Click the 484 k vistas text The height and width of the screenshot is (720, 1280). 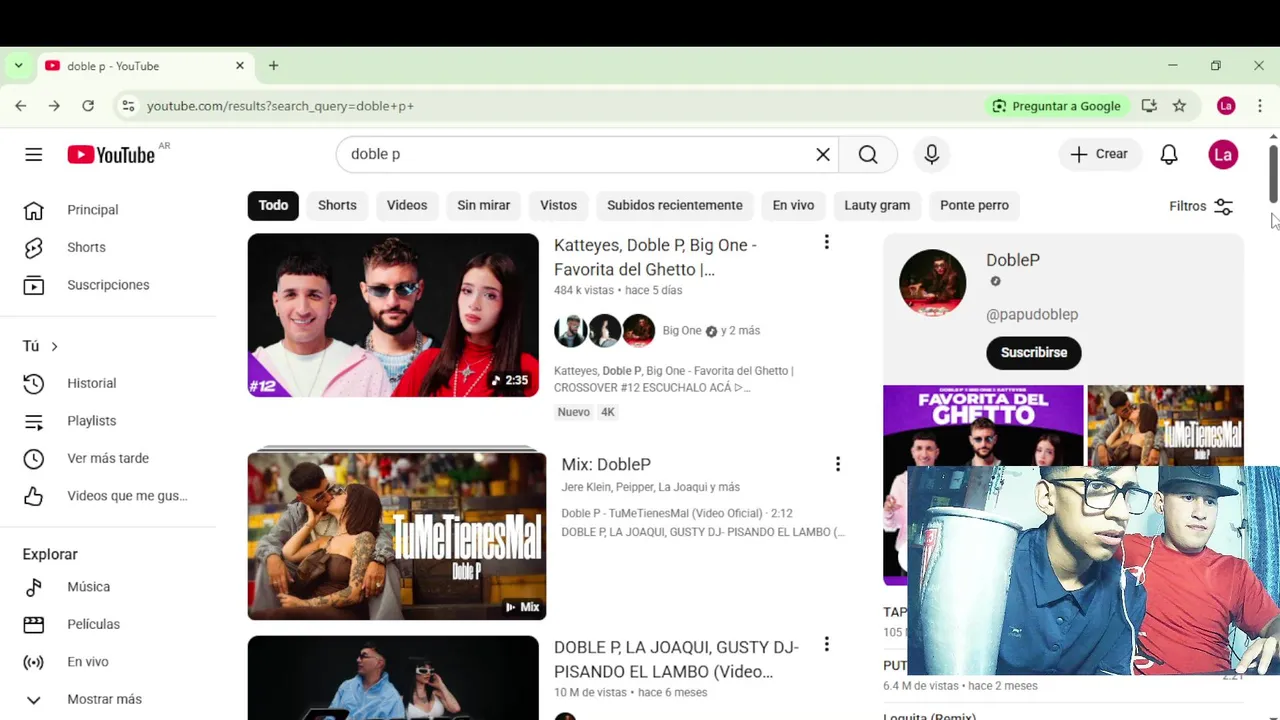(584, 290)
